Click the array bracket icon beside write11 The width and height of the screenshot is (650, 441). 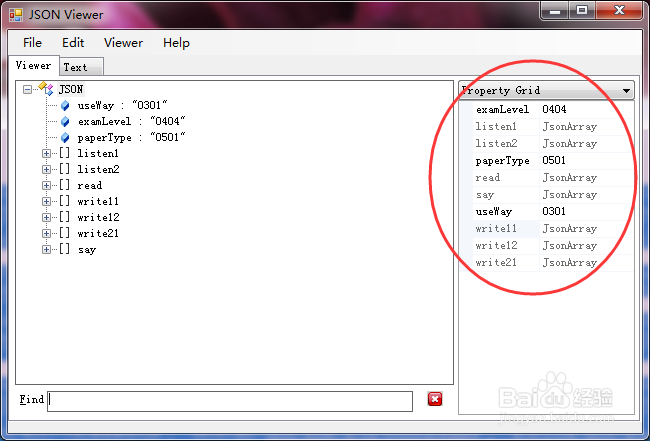click(64, 201)
